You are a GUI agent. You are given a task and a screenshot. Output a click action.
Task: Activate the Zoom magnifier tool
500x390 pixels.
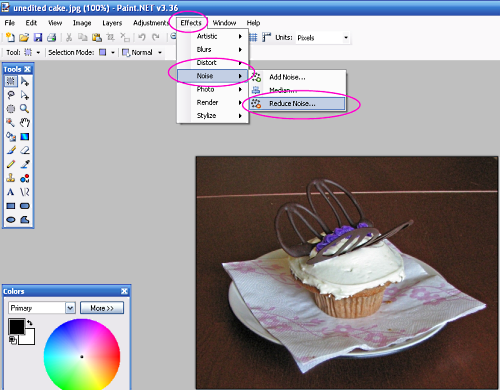coord(25,109)
